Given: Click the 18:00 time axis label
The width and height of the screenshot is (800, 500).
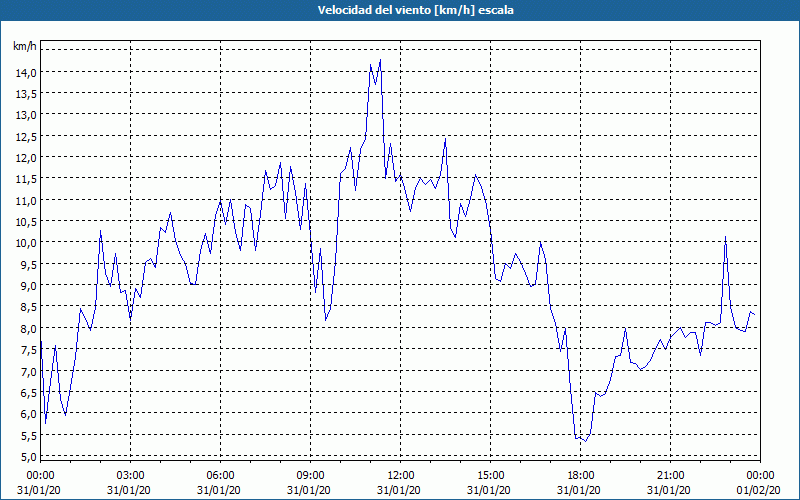Looking at the screenshot, I should [580, 476].
